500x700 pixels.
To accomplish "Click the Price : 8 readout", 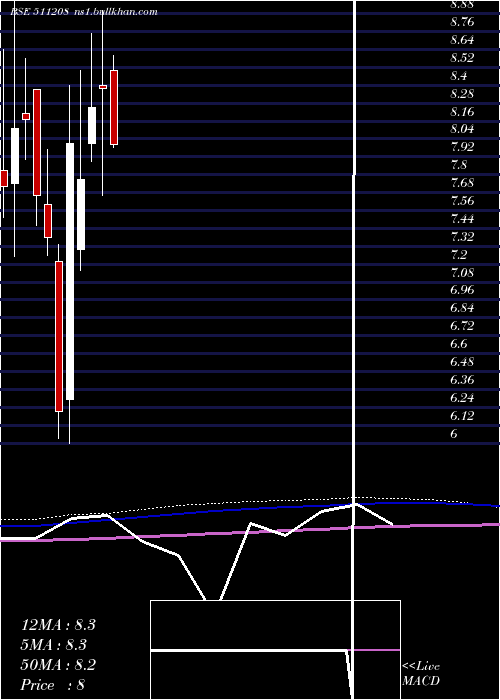I will [x=53, y=685].
